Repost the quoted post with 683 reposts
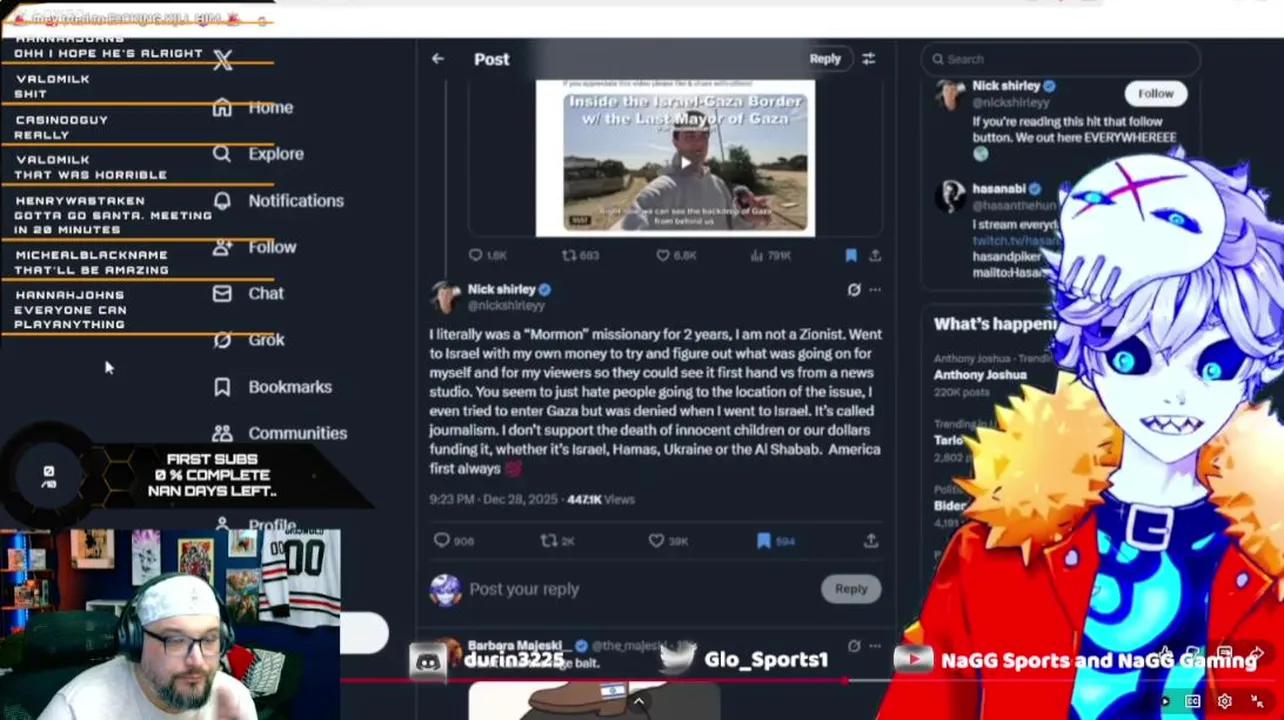 click(x=568, y=256)
